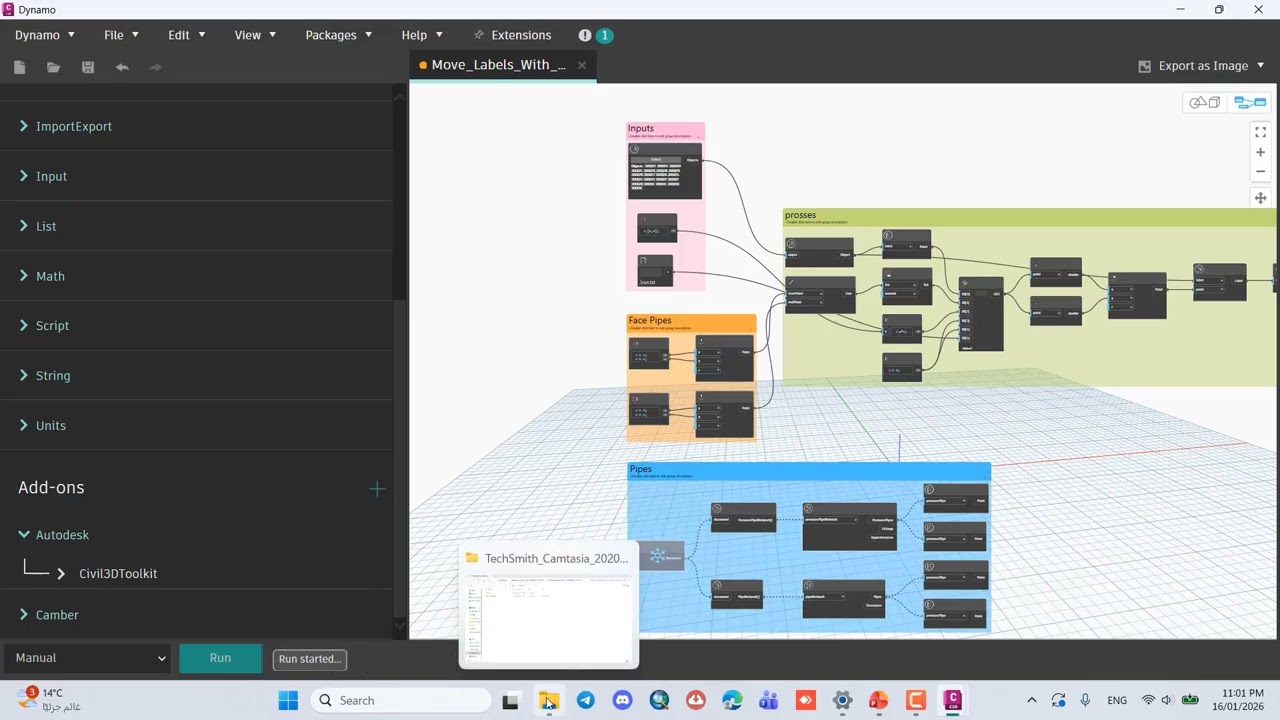
Task: Open the Dynamo menu
Action: [44, 35]
